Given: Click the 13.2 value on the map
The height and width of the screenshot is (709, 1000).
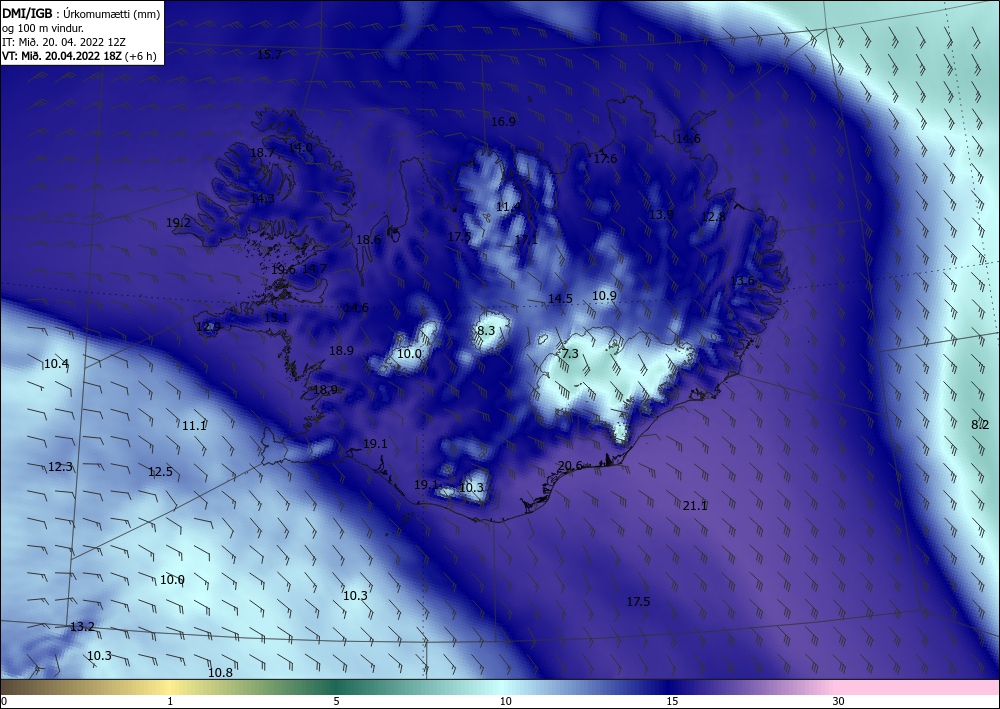Looking at the screenshot, I should 82,627.
